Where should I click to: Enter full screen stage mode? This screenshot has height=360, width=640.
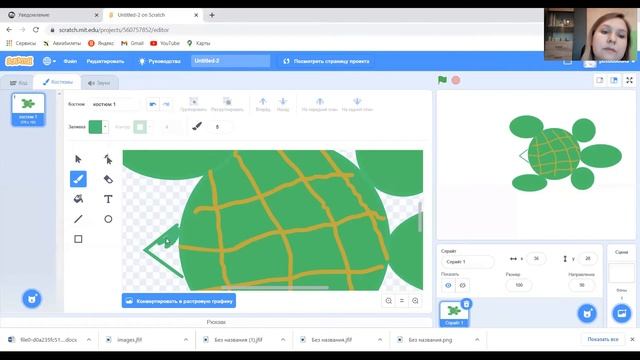pyautogui.click(x=629, y=80)
